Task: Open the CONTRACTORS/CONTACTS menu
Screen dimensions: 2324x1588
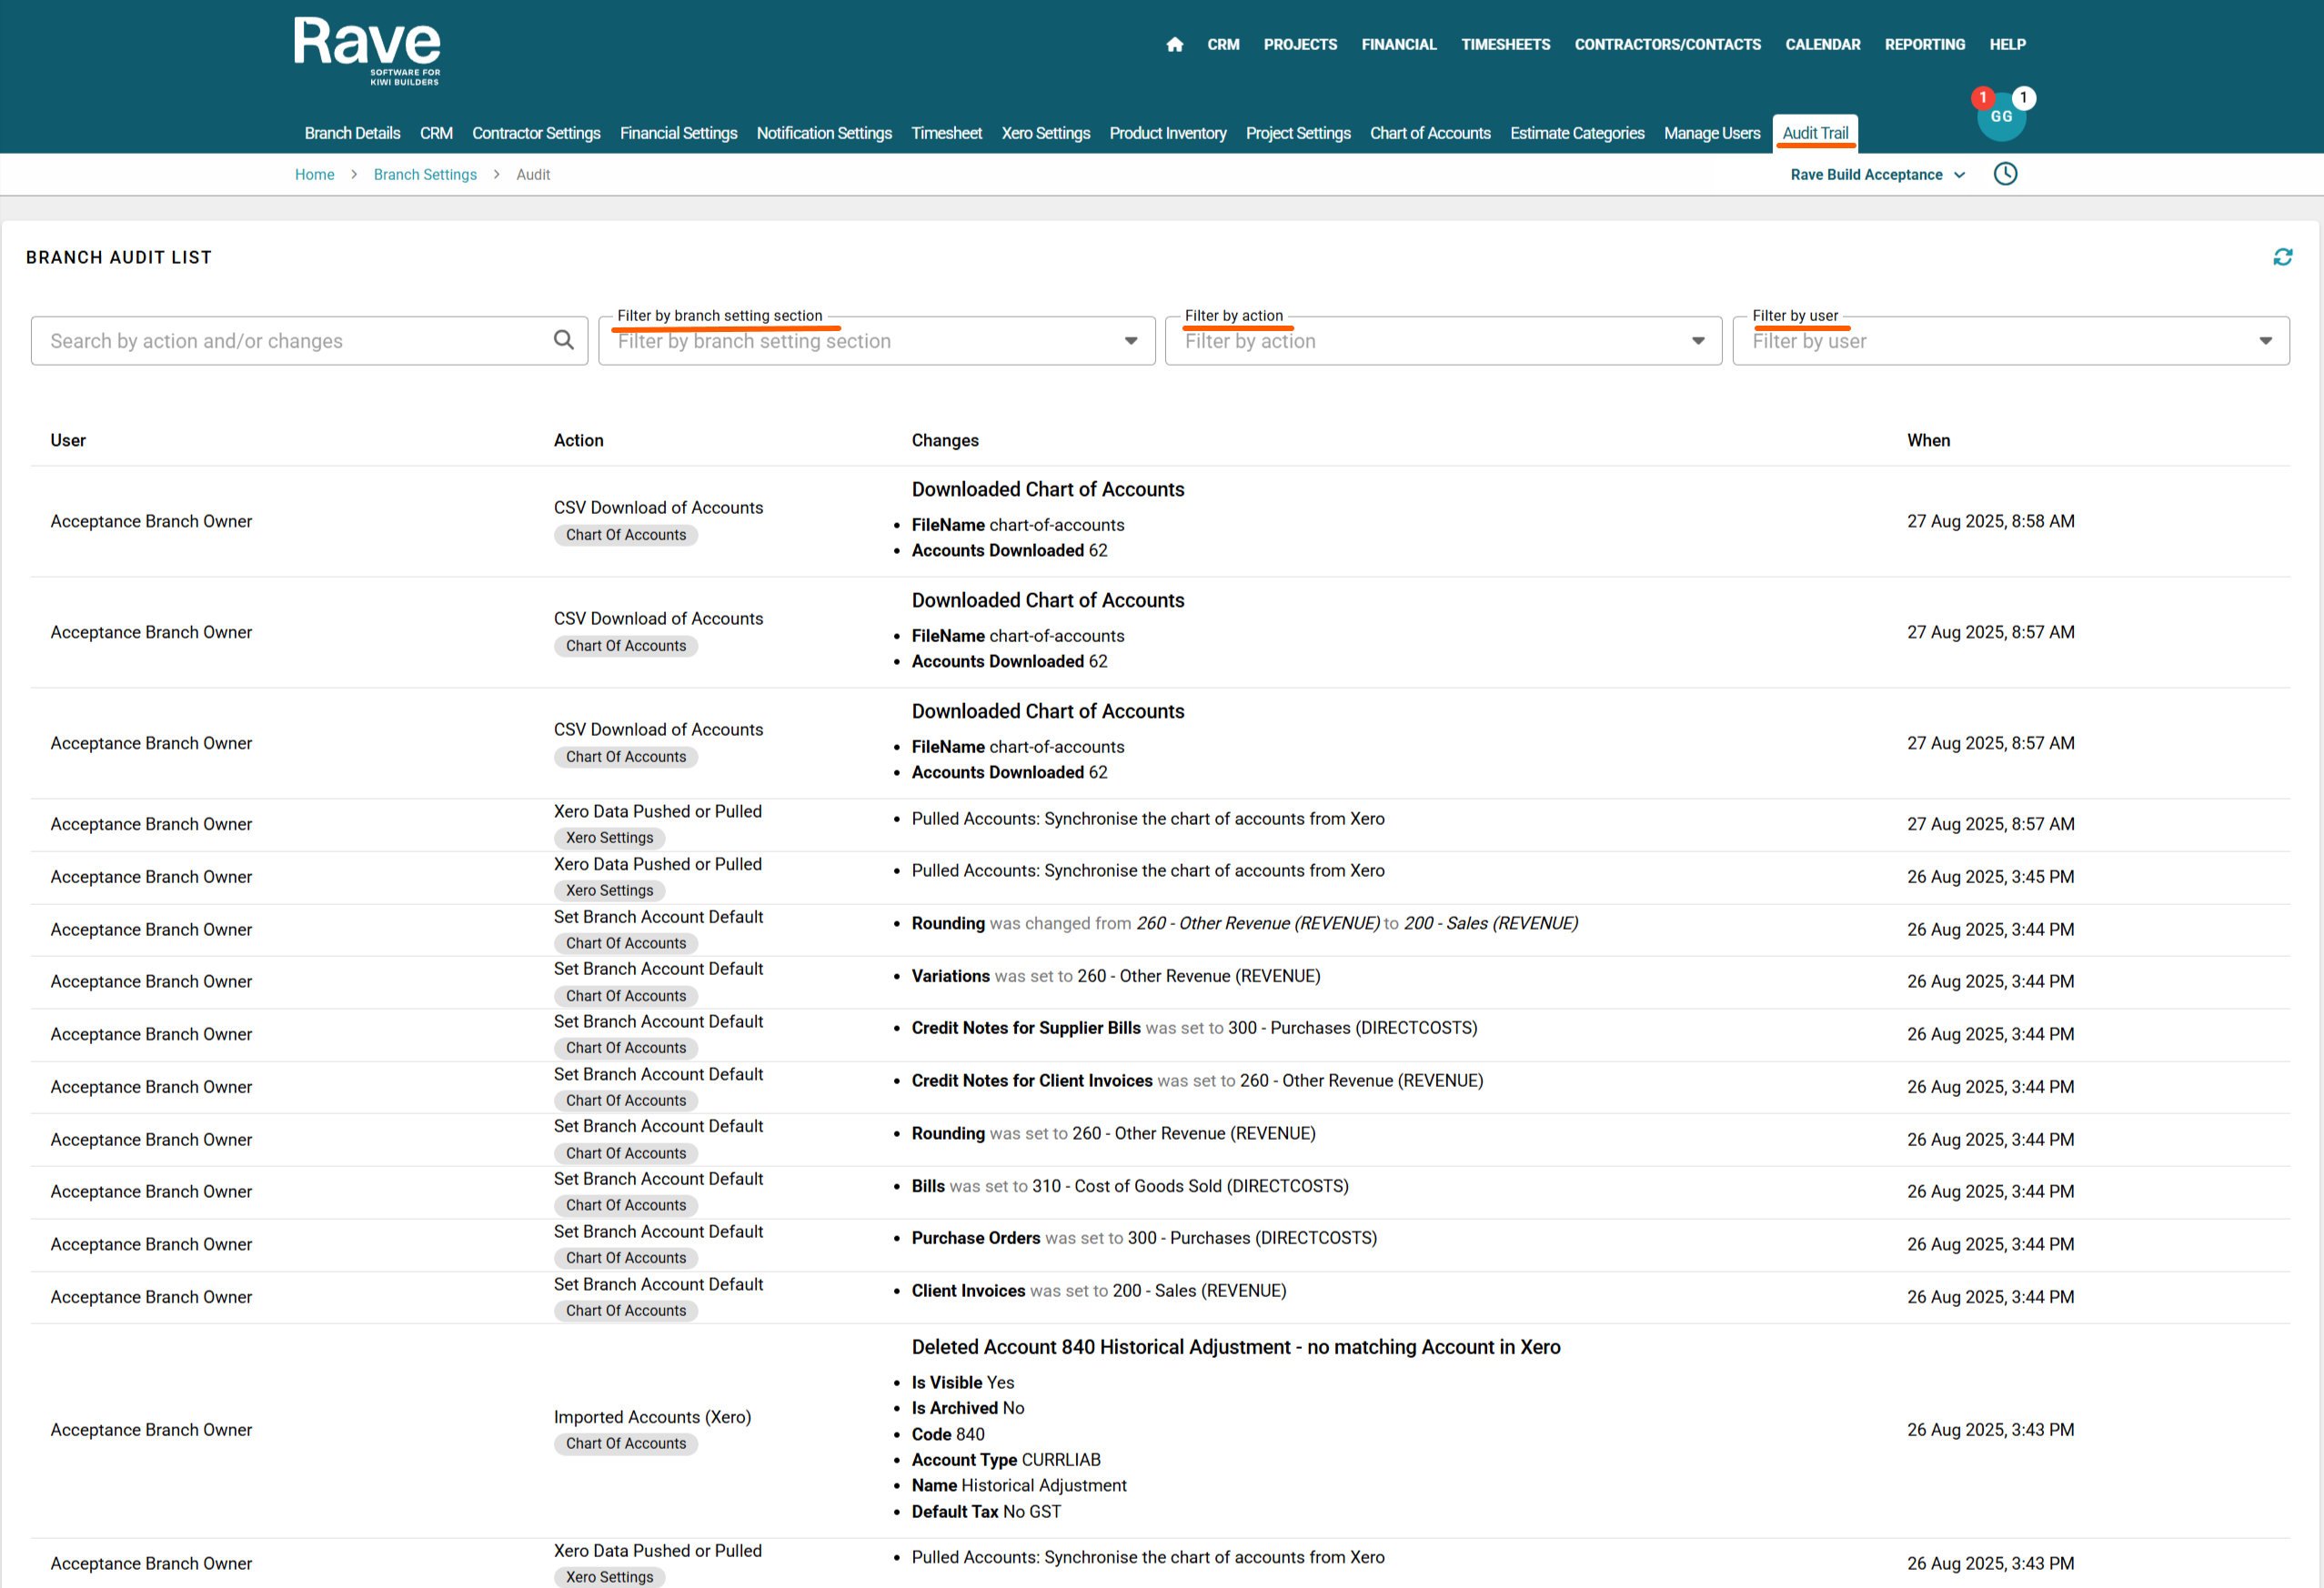Action: click(x=1667, y=44)
